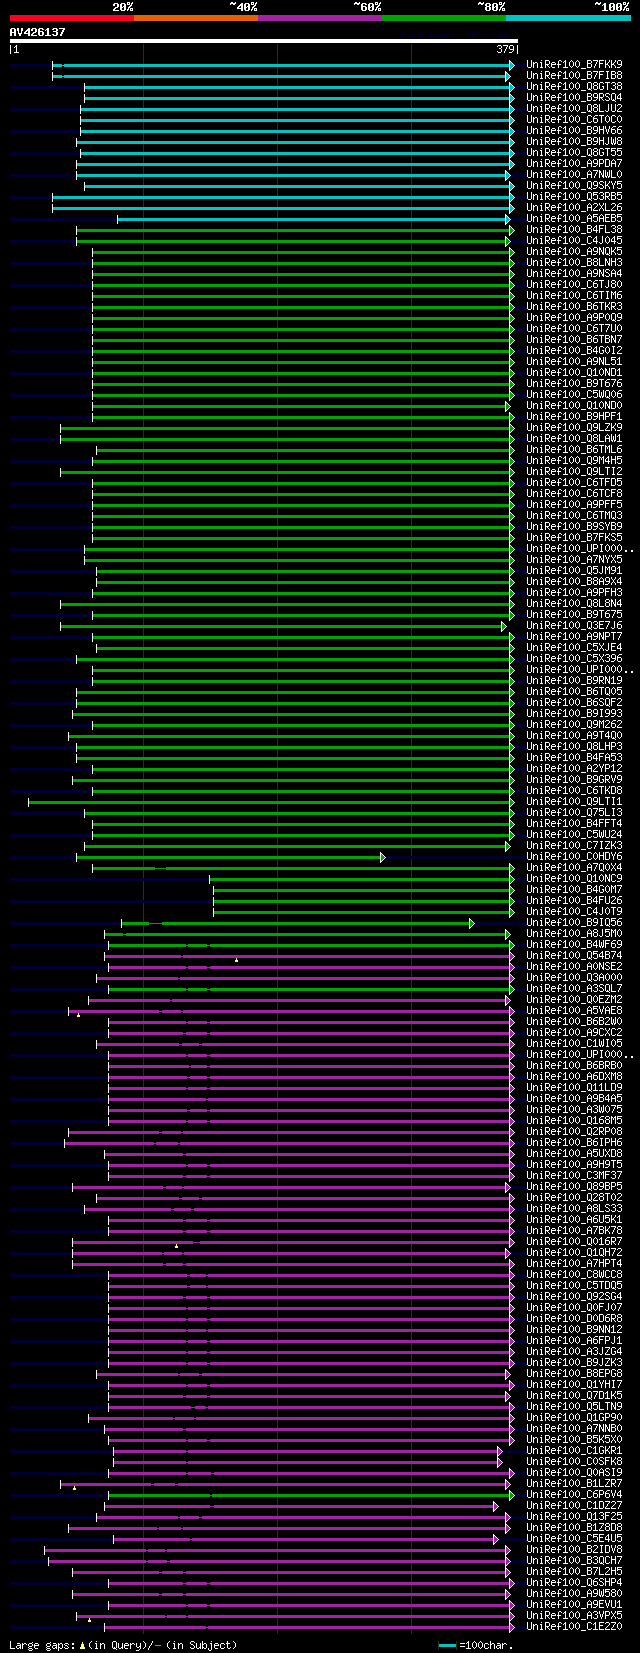
Task: Select the UniRef100_Q9M262 label
Action: [x=574, y=725]
